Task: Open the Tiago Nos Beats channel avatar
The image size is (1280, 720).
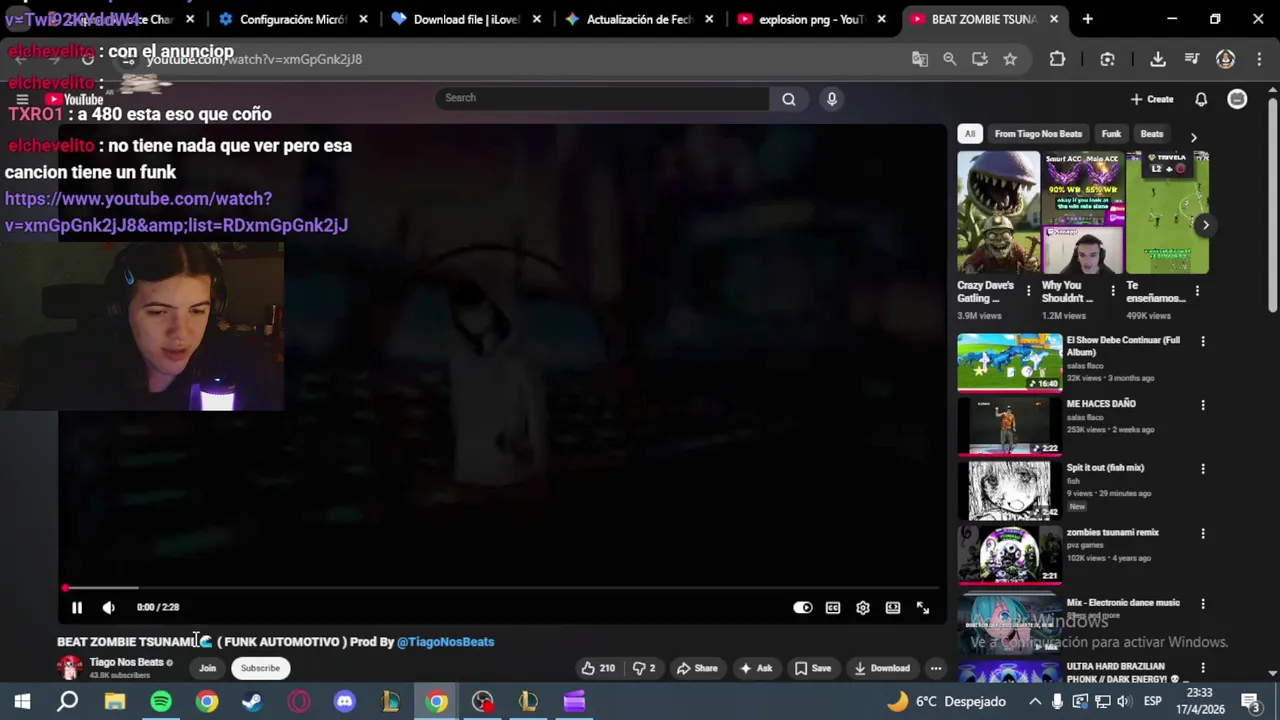Action: [70, 668]
